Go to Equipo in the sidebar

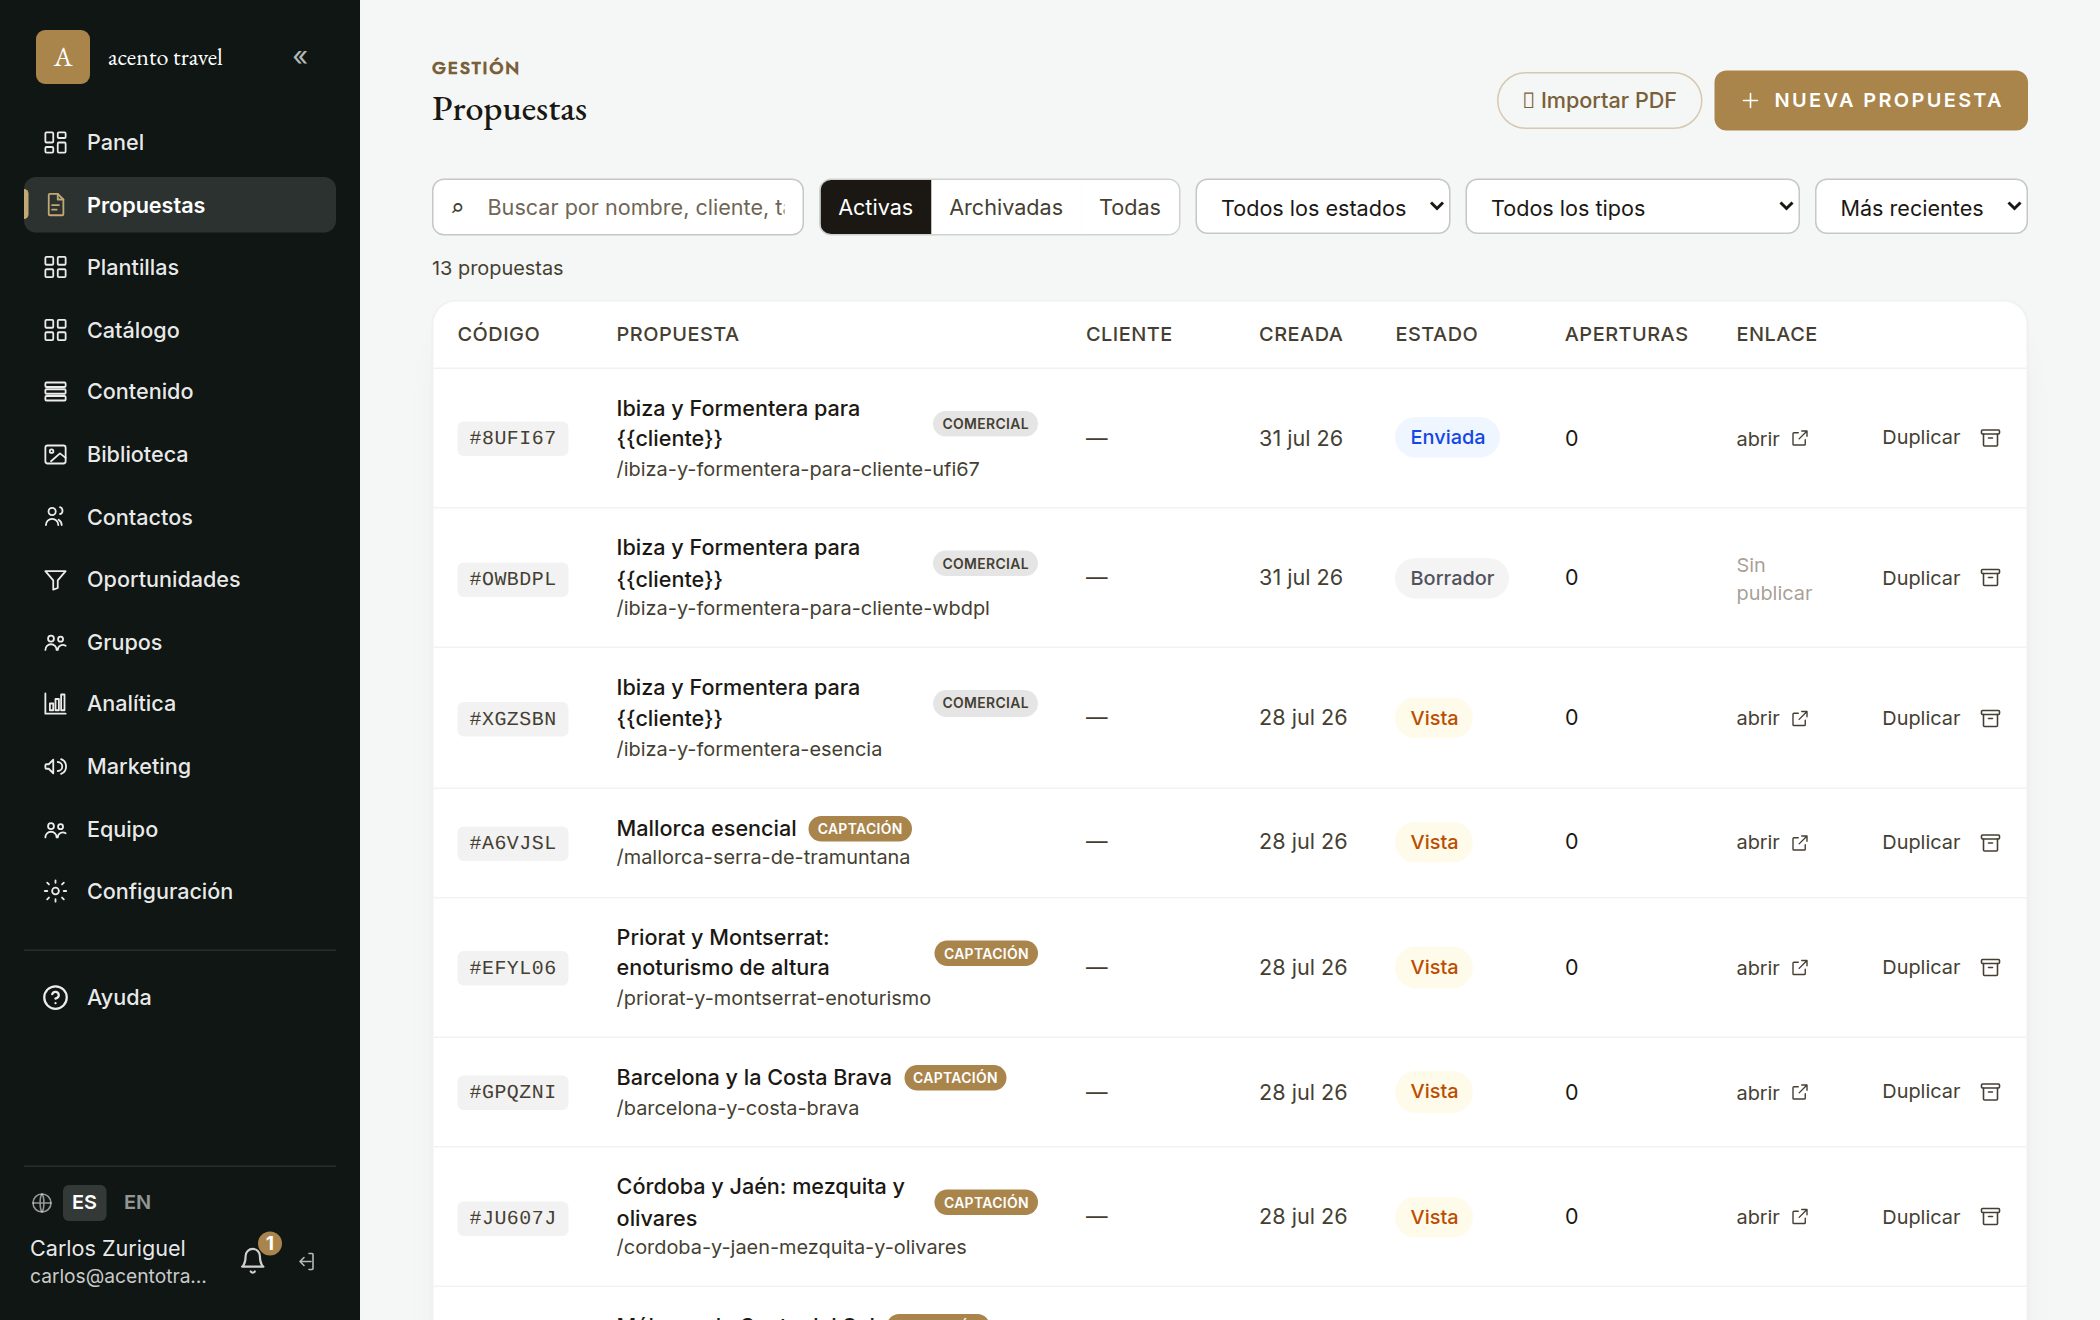tap(180, 829)
